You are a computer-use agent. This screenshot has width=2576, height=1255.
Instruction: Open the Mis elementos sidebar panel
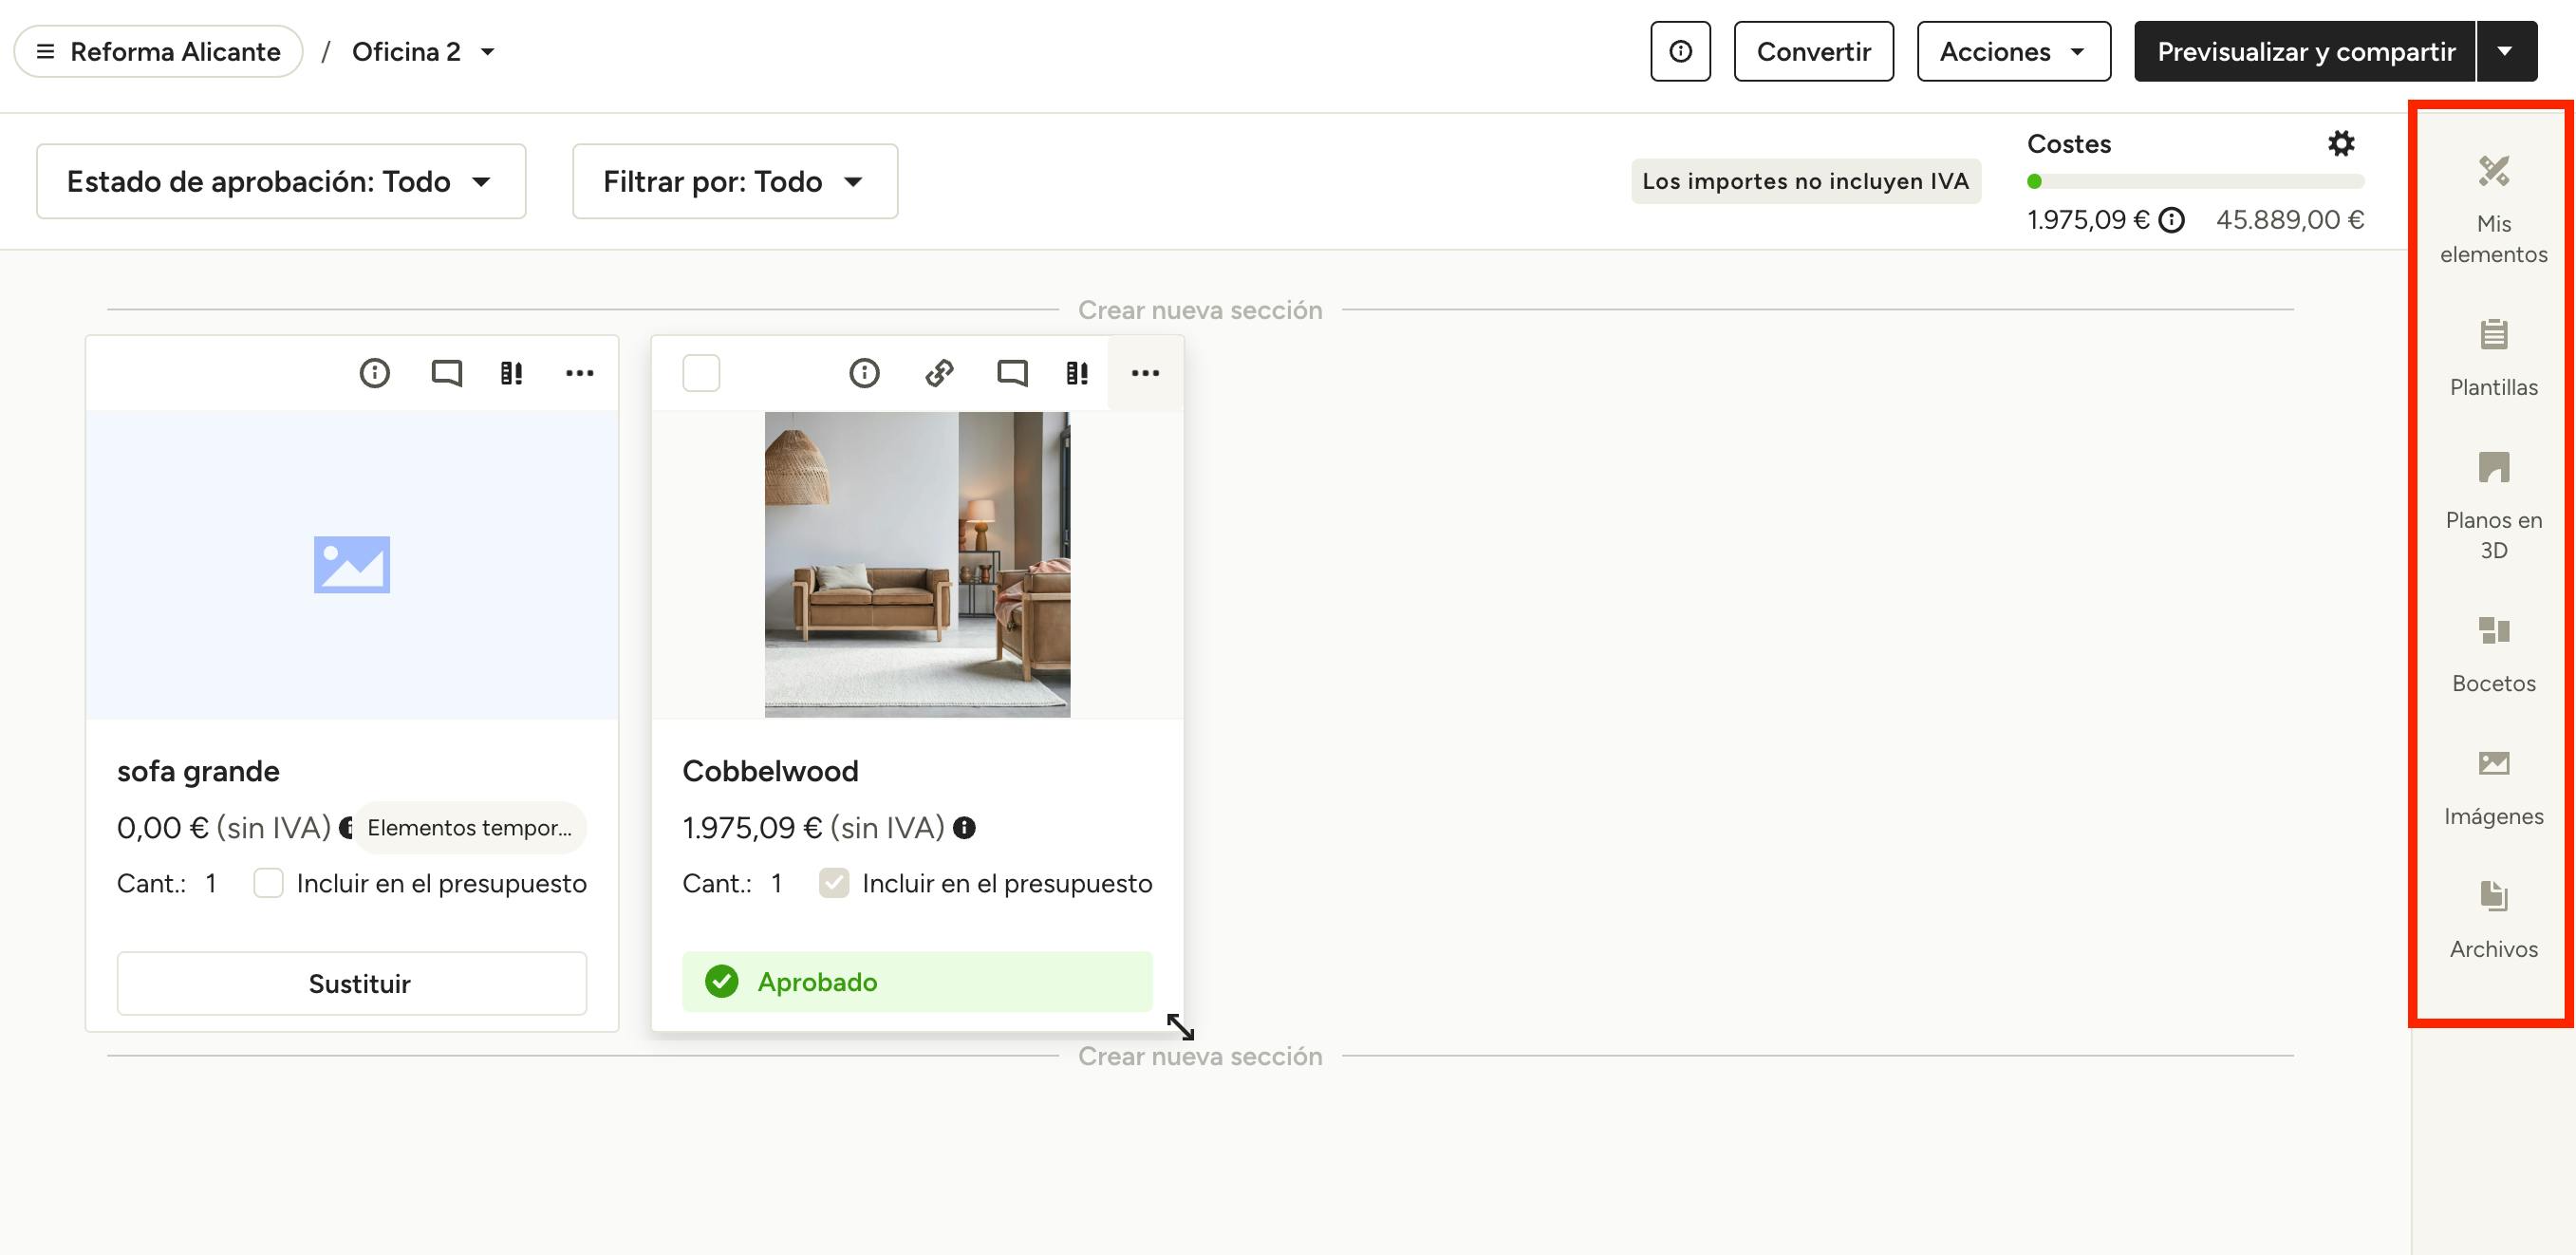2493,209
